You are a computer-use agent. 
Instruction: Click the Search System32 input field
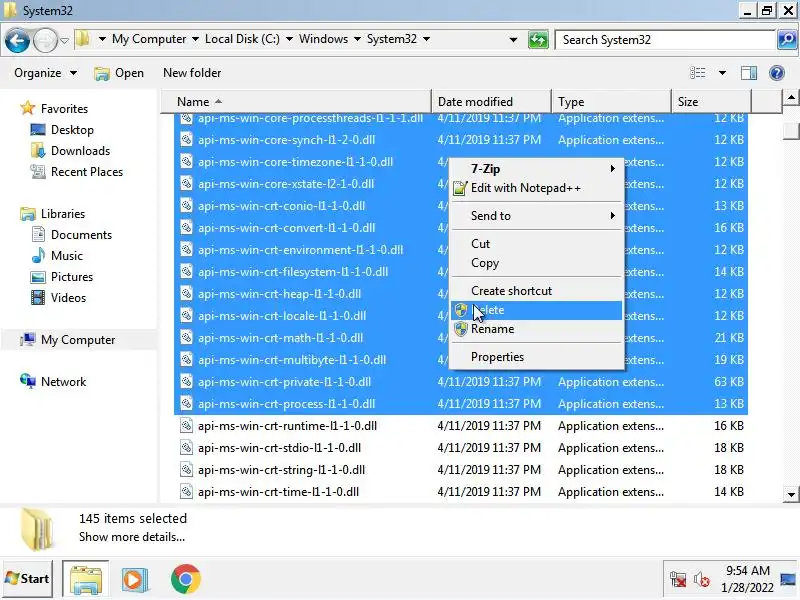pos(666,40)
